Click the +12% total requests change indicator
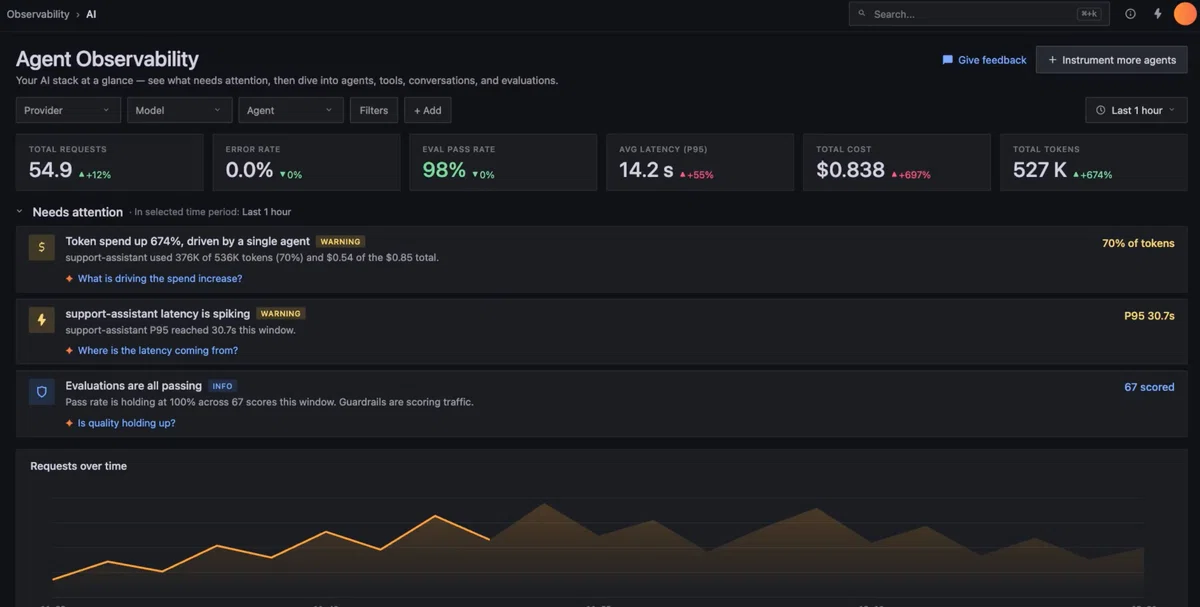The height and width of the screenshot is (607, 1200). [95, 174]
